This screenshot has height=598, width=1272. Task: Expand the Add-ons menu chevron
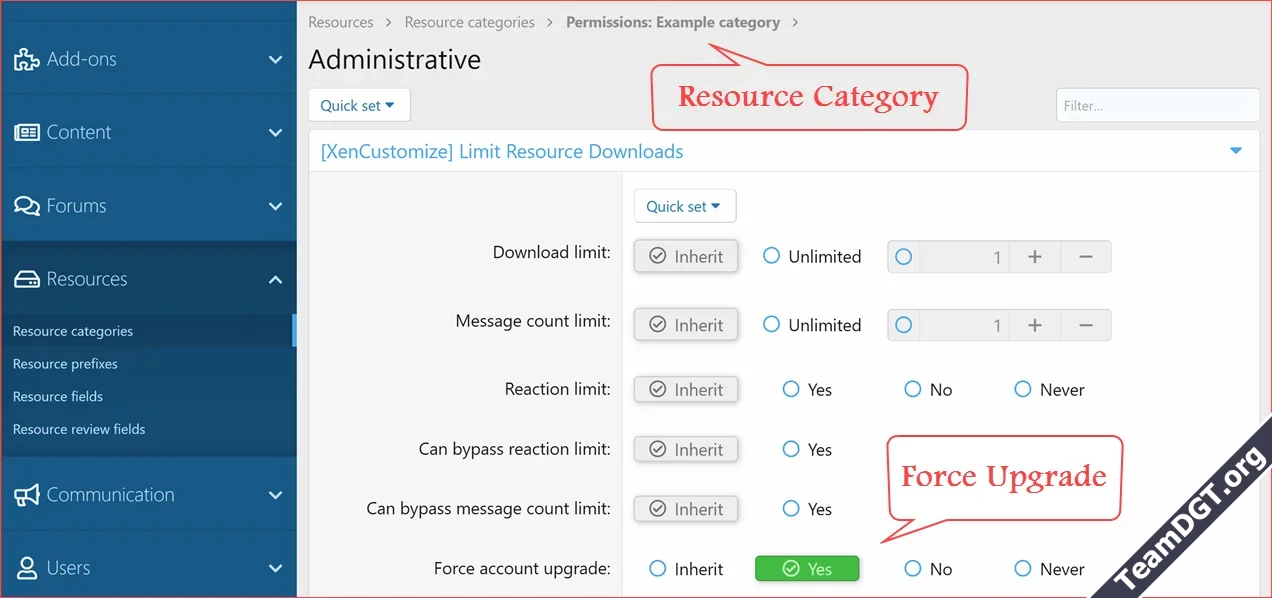click(275, 60)
